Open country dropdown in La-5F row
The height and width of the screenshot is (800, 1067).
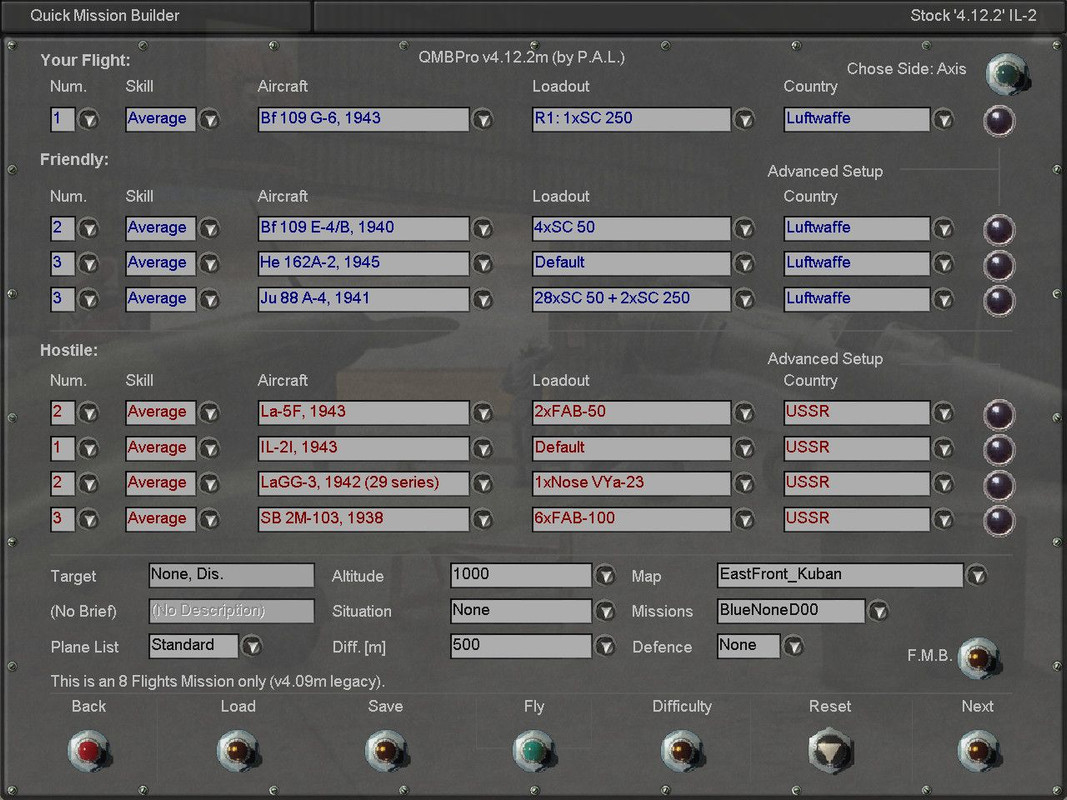click(x=943, y=413)
